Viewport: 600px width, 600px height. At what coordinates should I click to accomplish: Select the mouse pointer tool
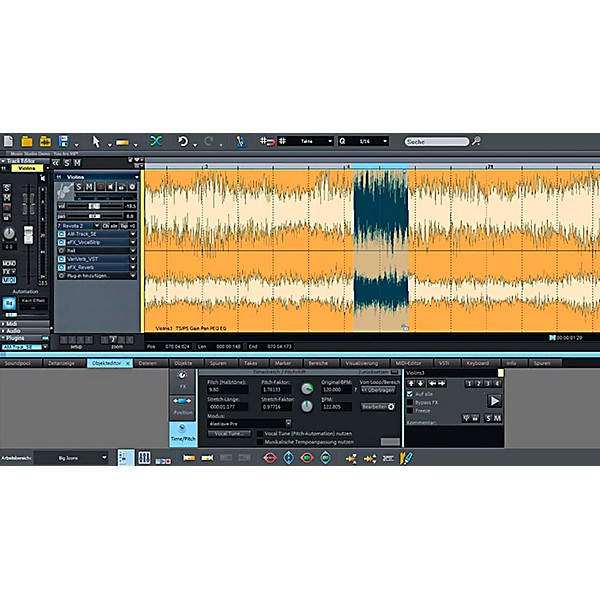96,142
